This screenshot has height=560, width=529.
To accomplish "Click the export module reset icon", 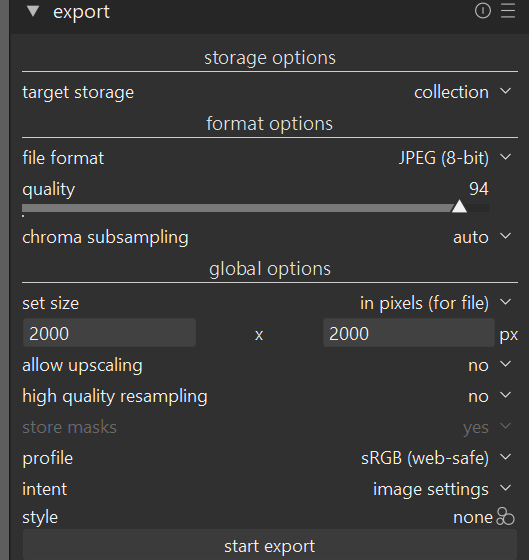I will pyautogui.click(x=483, y=11).
